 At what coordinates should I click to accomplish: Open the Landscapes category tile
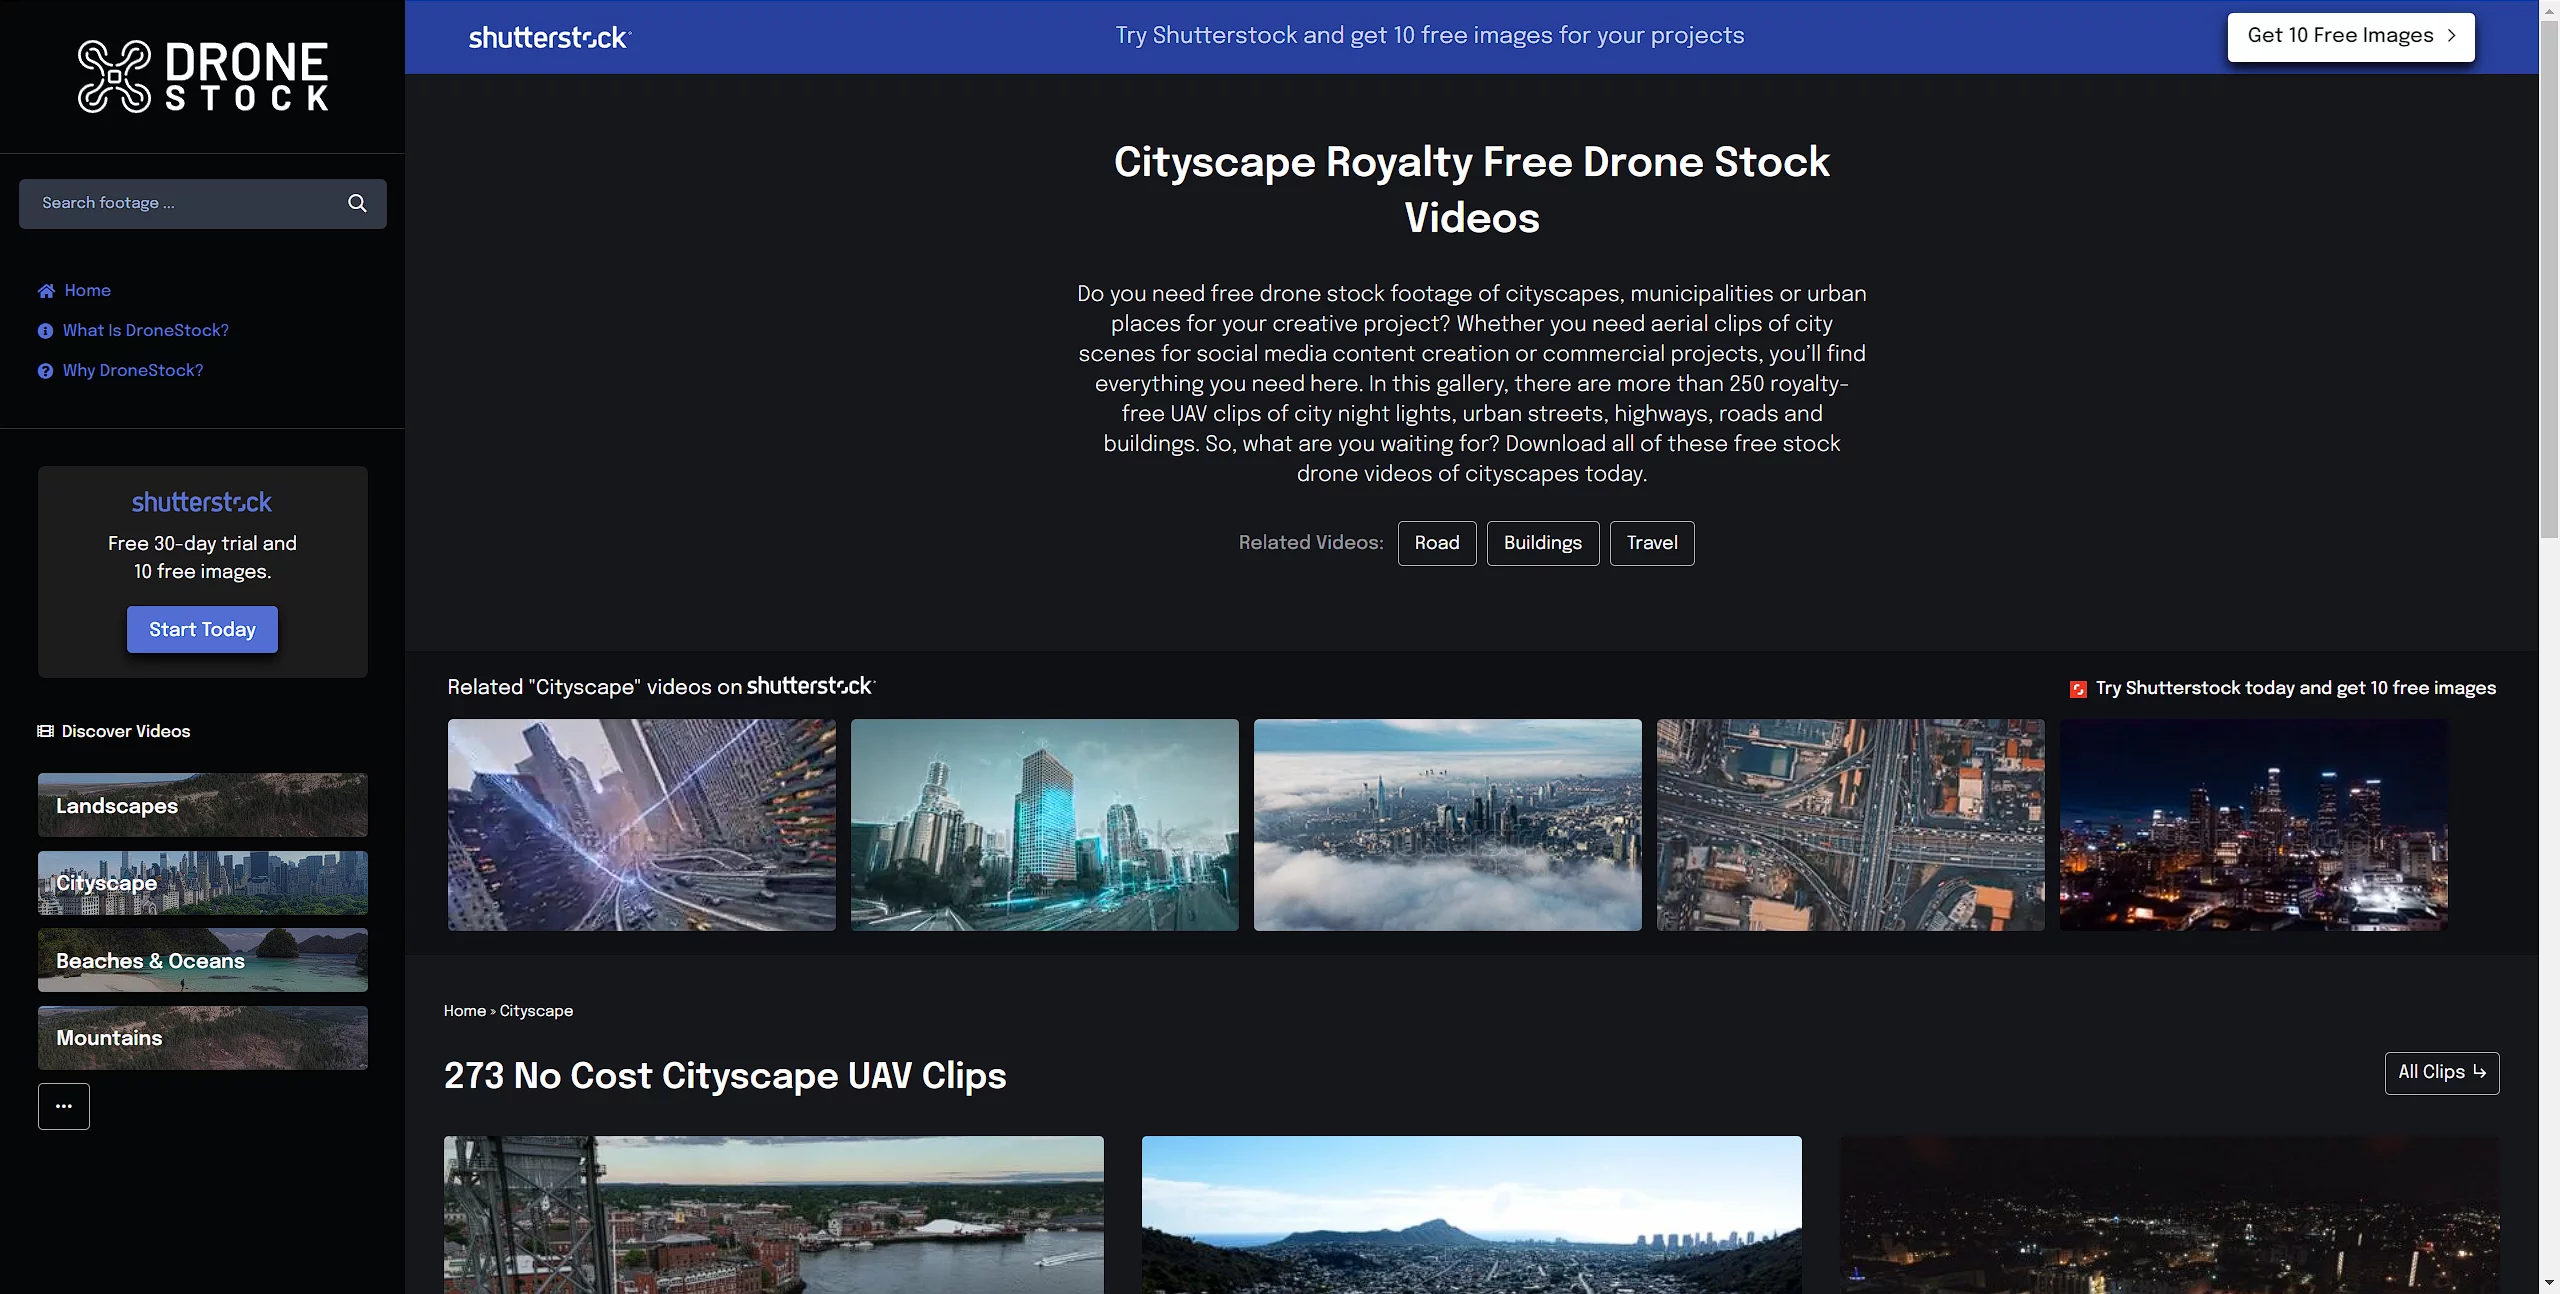pyautogui.click(x=203, y=805)
